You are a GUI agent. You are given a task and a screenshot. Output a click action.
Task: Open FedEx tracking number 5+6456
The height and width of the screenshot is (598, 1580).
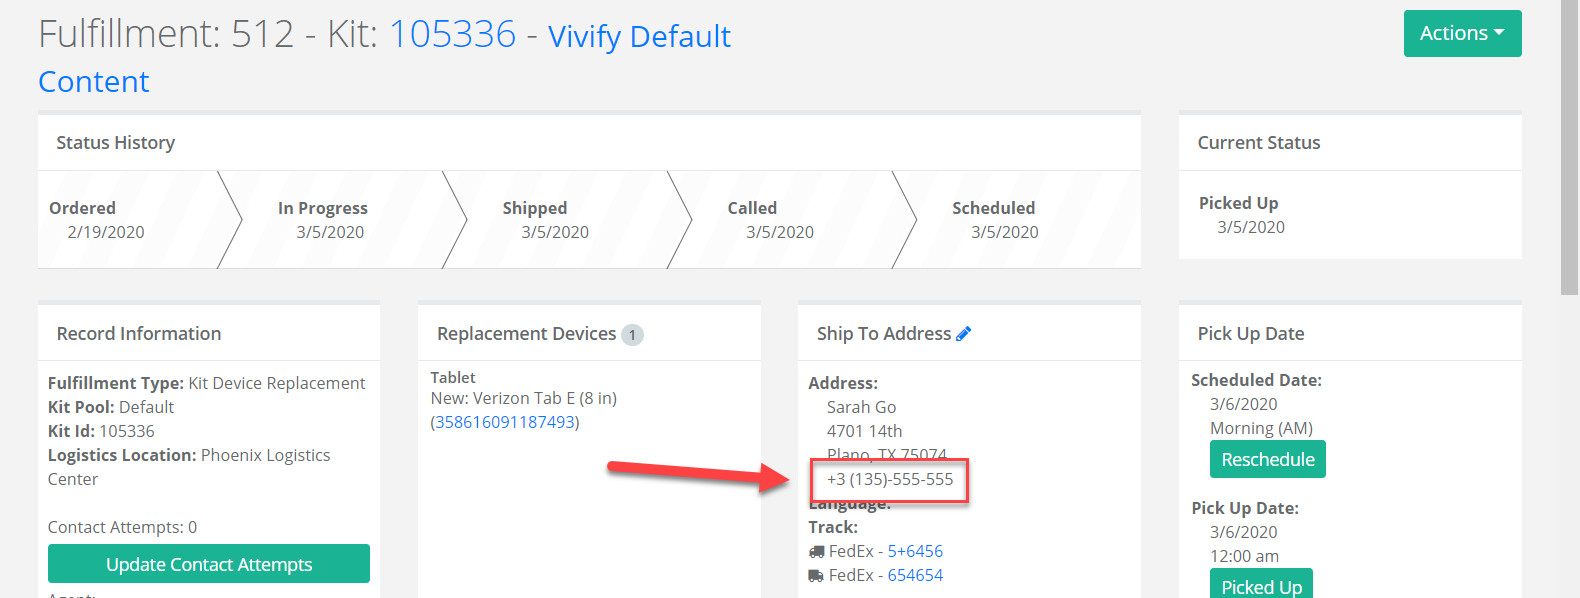pos(915,551)
